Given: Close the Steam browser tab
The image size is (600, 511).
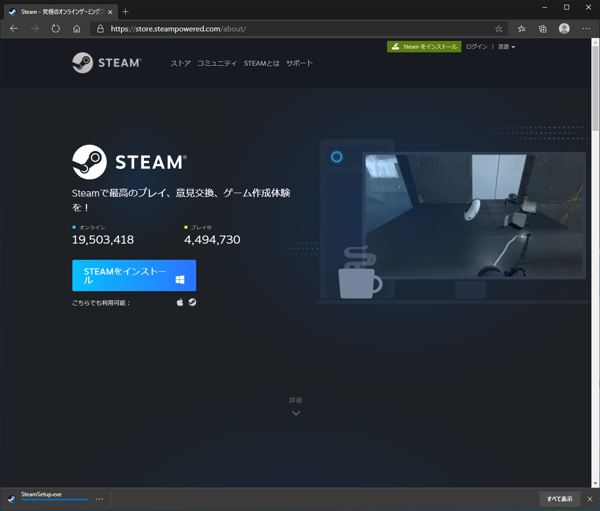Looking at the screenshot, I should 110,12.
